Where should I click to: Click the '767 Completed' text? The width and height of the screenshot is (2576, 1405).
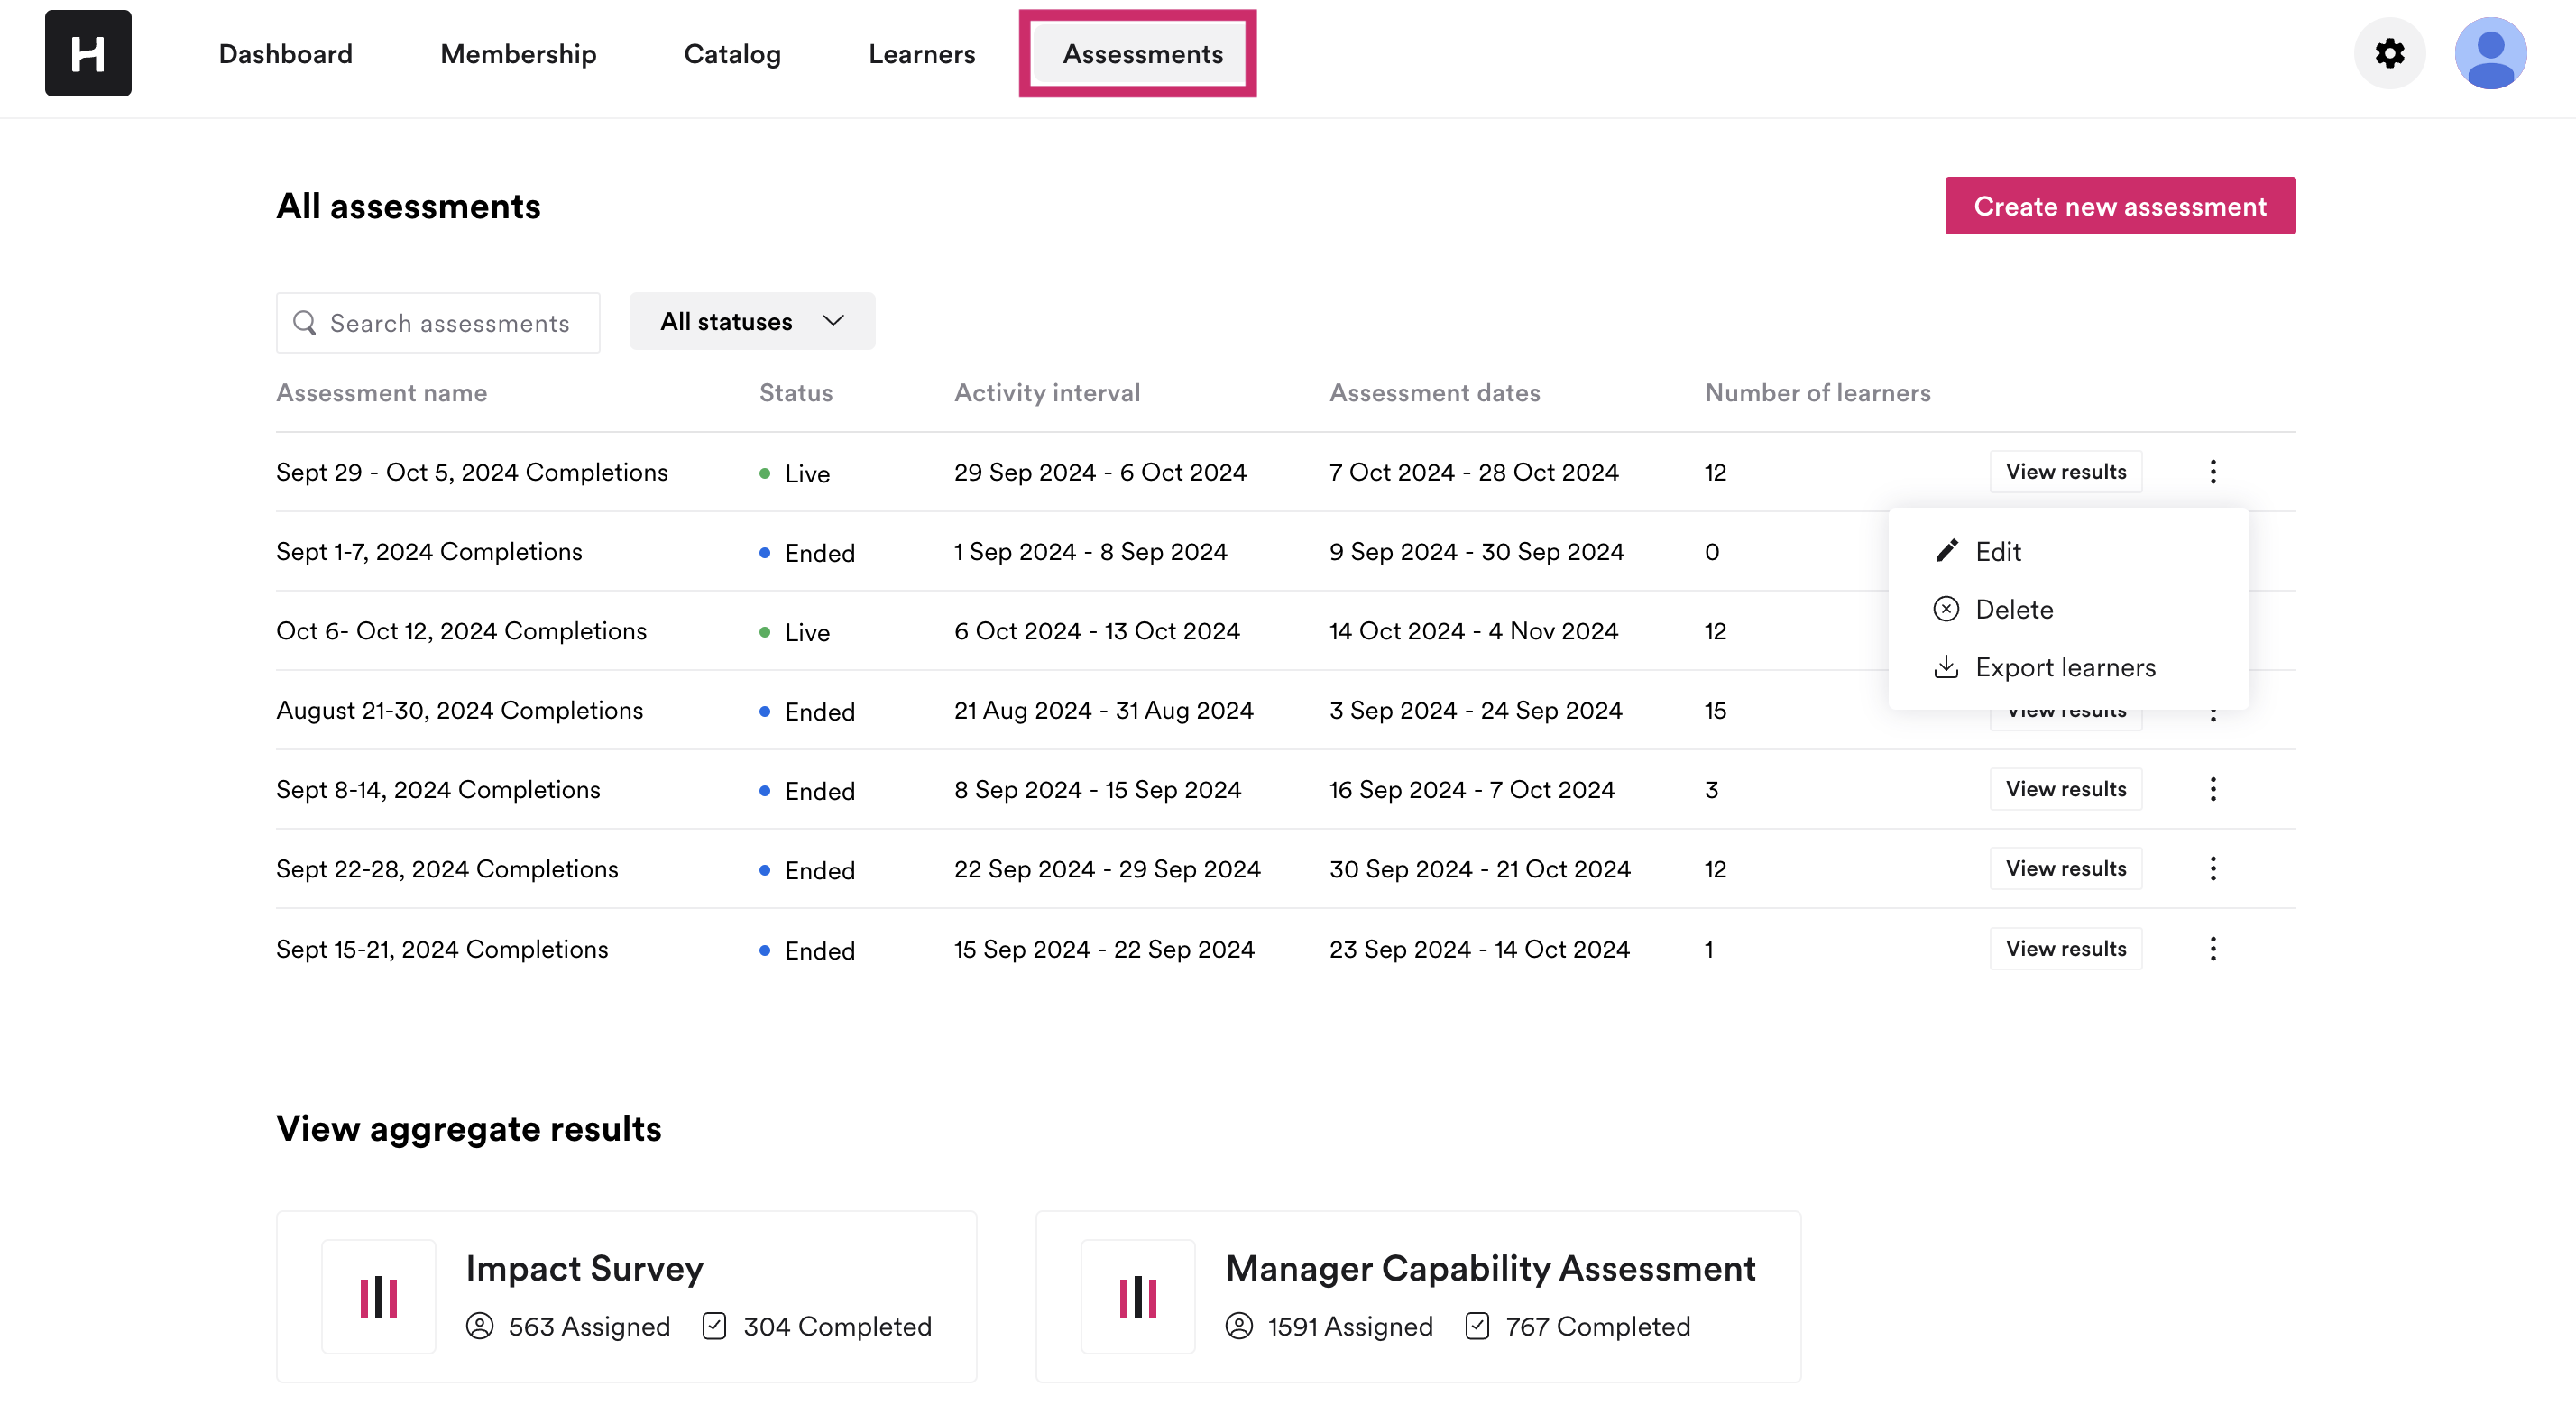click(1598, 1326)
